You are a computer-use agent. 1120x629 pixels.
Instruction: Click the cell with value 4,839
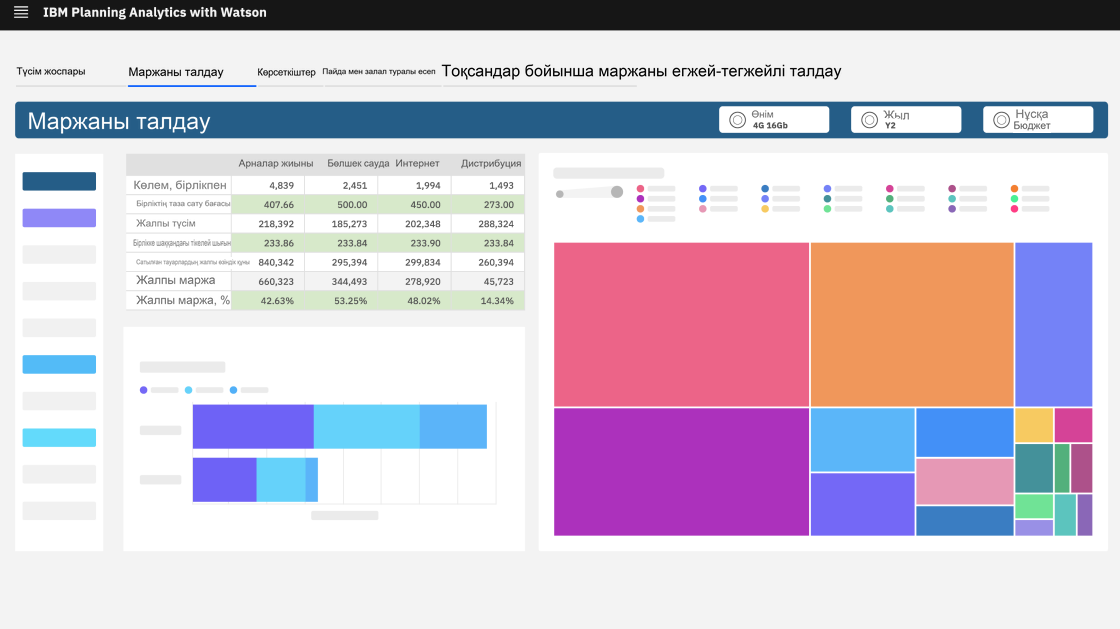pyautogui.click(x=269, y=185)
